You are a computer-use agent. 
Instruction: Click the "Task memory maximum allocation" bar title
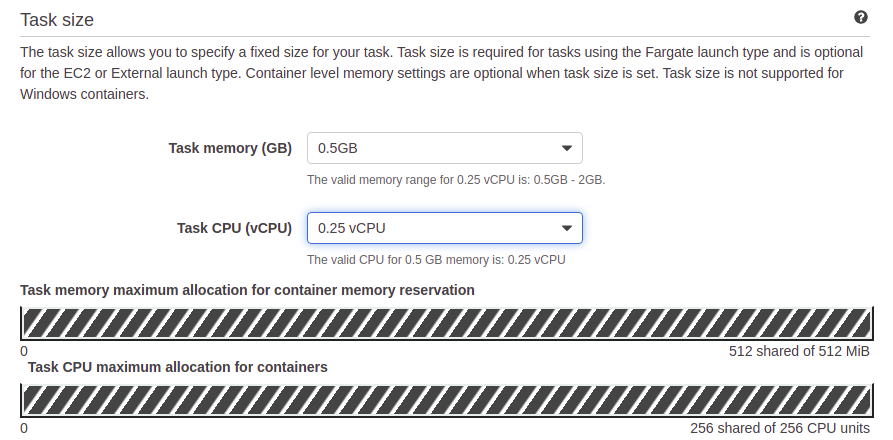tap(247, 290)
